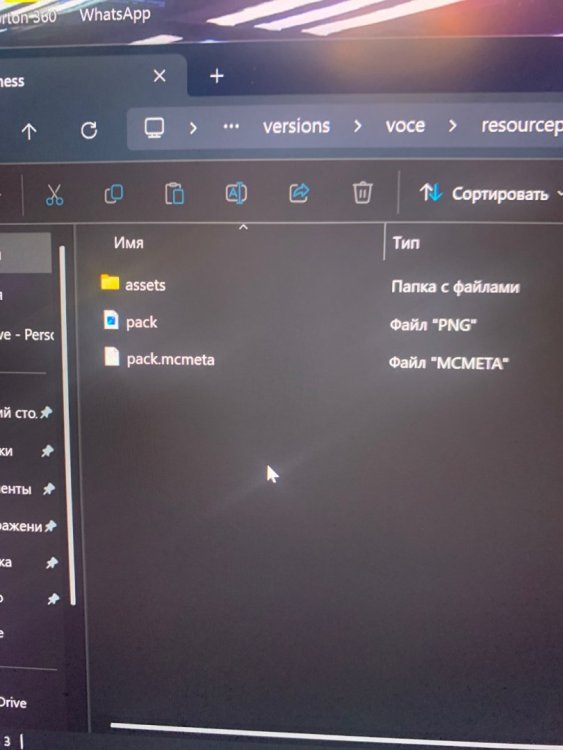The image size is (563, 750).
Task: Navigate to voce breadcrumb folder
Action: click(x=405, y=126)
